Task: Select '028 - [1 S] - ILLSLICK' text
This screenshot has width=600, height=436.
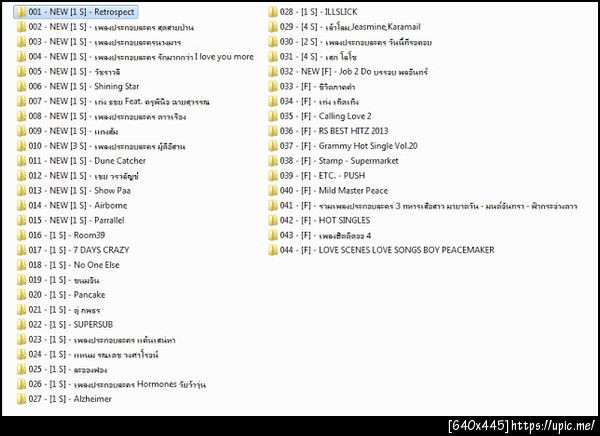Action: click(318, 12)
